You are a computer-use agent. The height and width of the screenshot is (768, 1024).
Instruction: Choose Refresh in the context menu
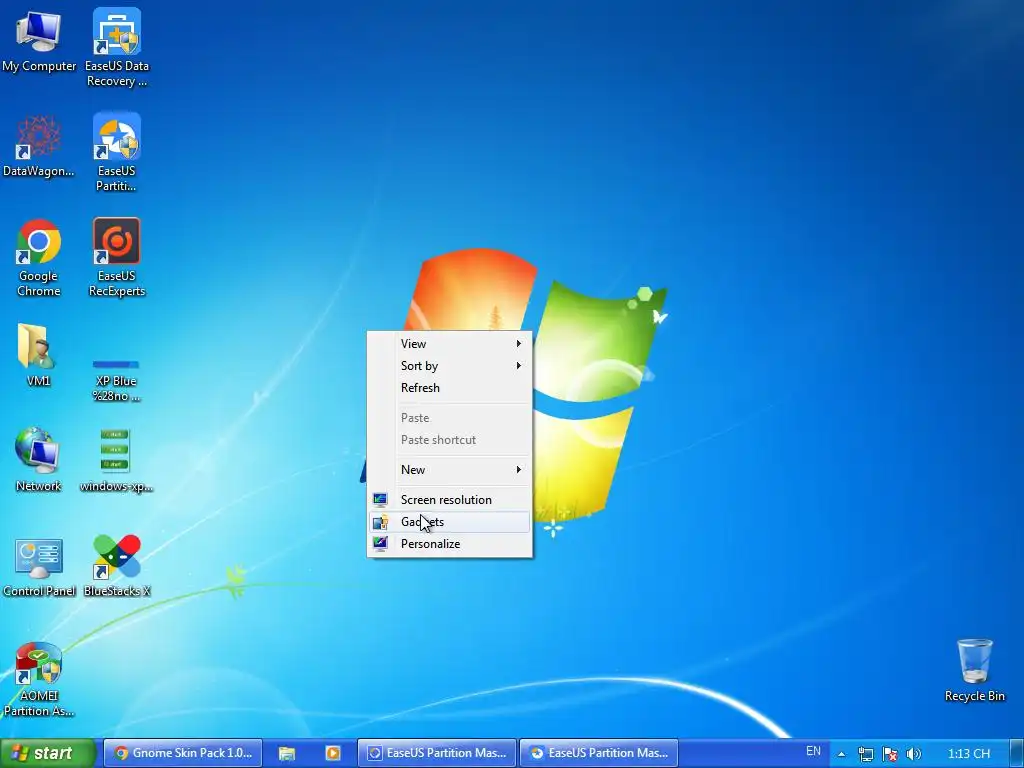[449, 388]
